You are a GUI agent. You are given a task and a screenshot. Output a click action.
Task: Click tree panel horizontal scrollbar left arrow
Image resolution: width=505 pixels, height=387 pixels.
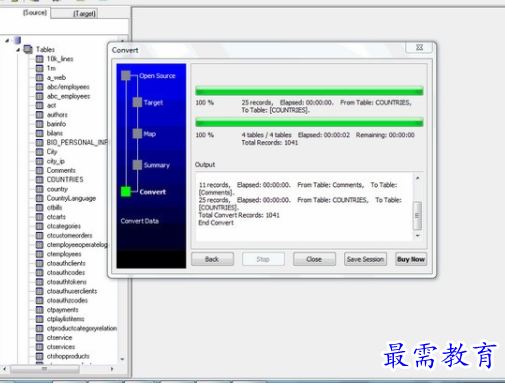[4, 369]
